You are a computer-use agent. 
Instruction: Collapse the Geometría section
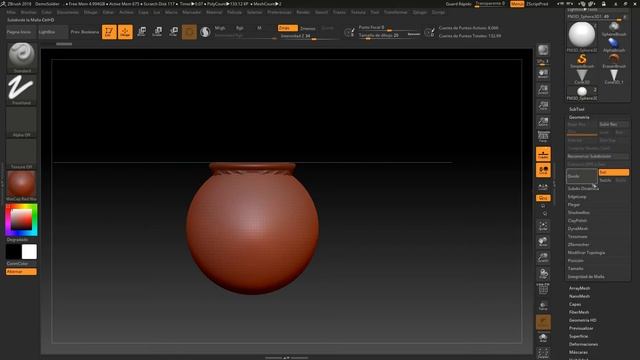tap(579, 117)
